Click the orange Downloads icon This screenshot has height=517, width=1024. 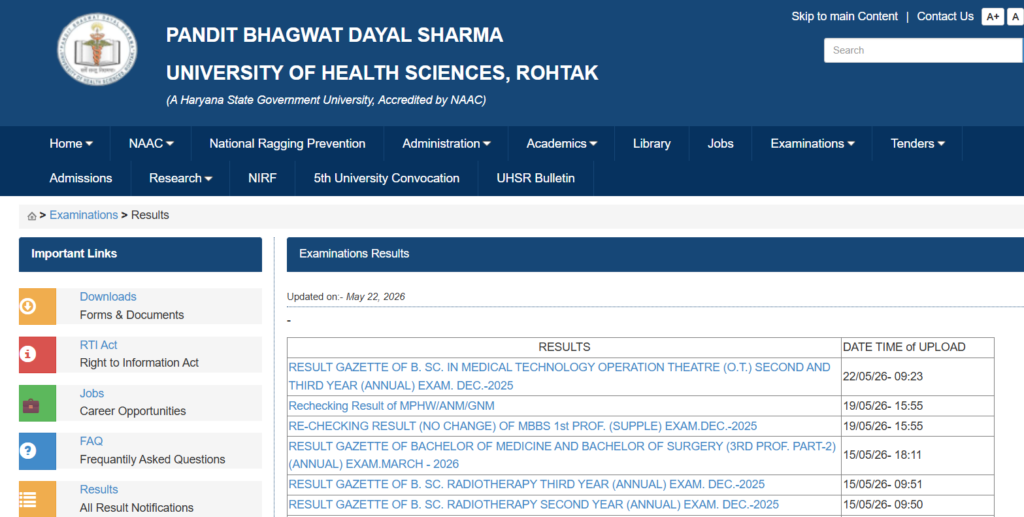pos(37,306)
